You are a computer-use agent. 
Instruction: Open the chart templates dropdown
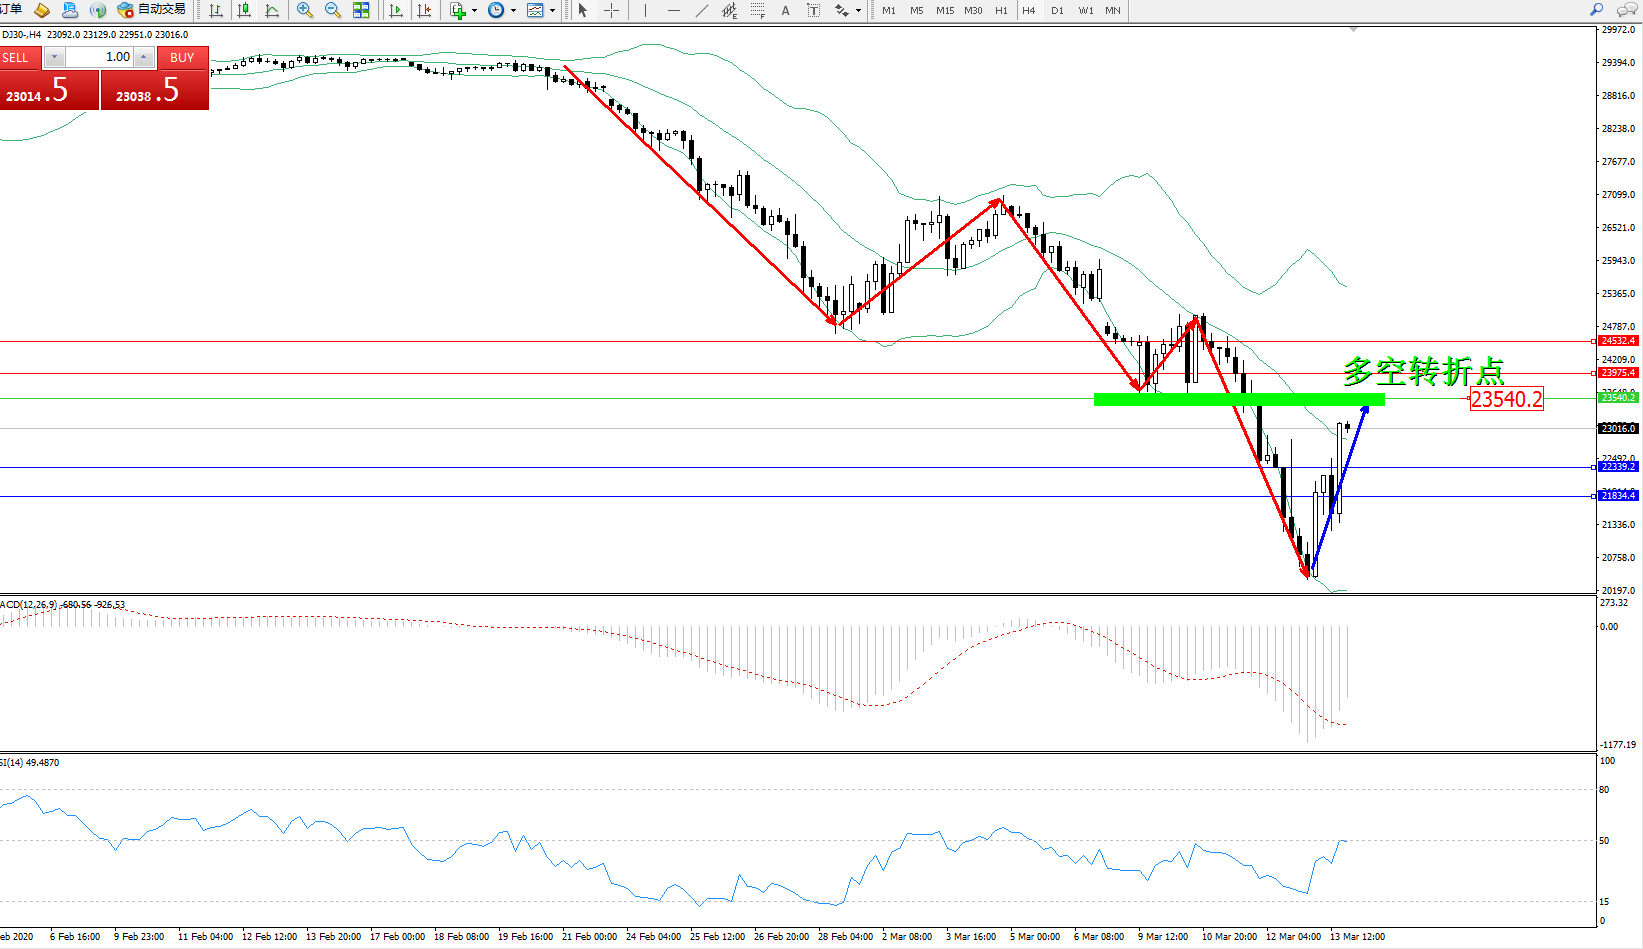(x=552, y=11)
